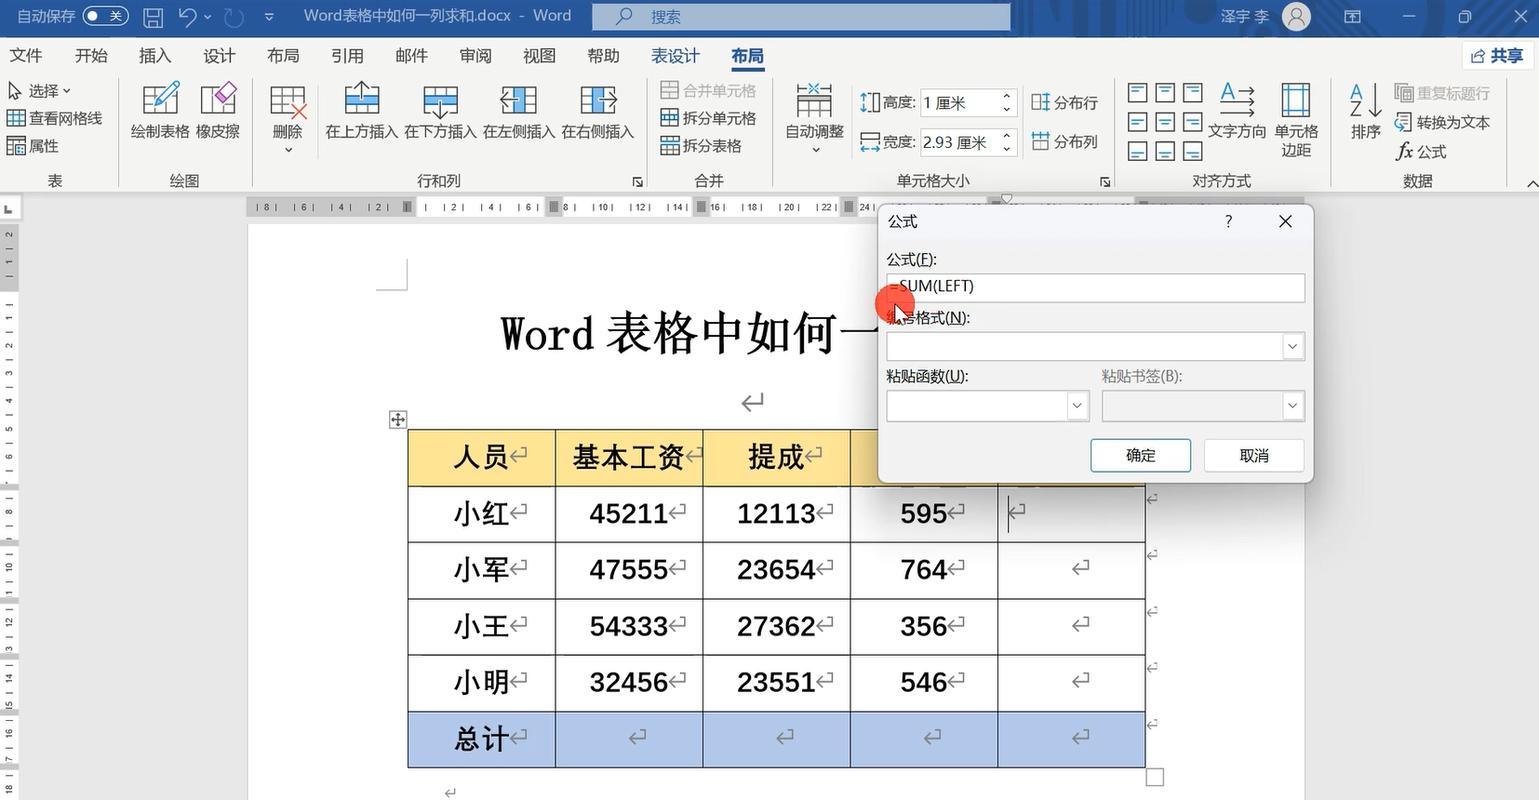This screenshot has width=1539, height=800.
Task: Open the 删除 dropdown
Action: (x=288, y=120)
